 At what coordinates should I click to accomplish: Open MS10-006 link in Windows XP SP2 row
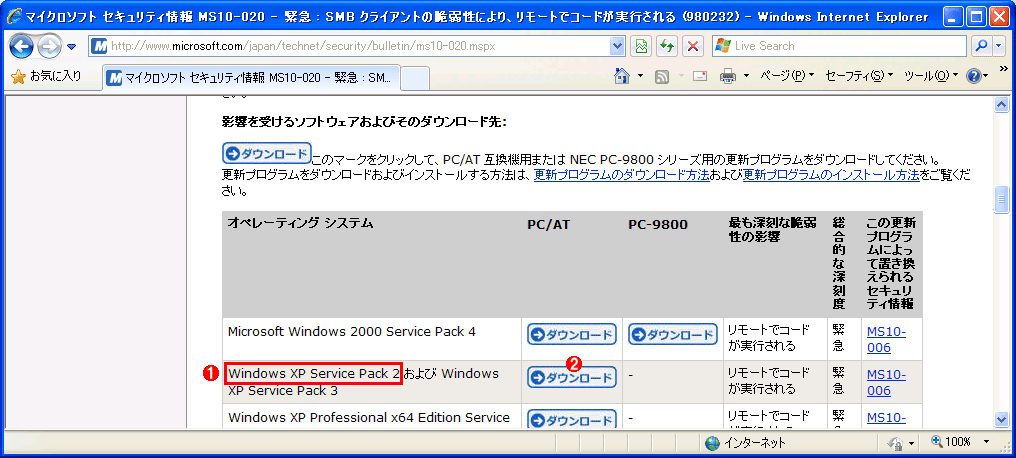(886, 382)
